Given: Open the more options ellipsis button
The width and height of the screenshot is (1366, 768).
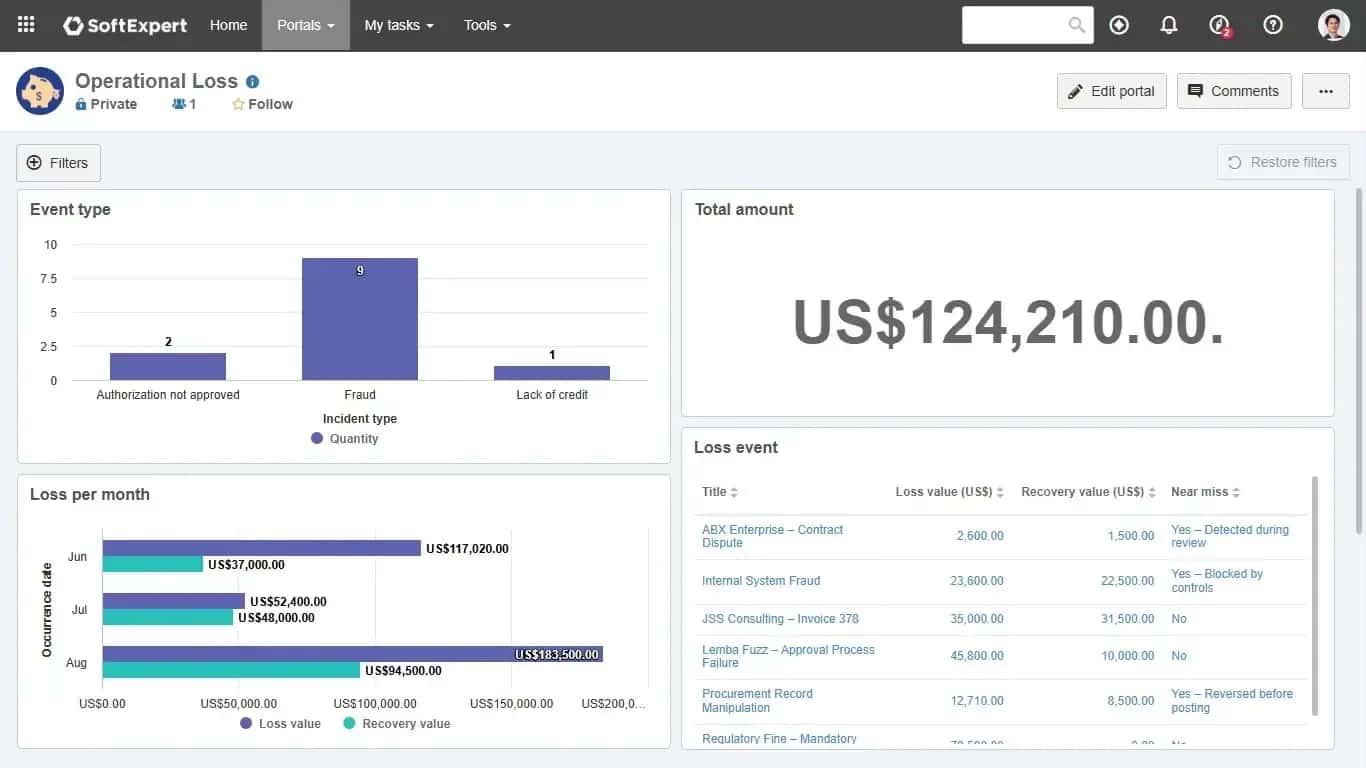Looking at the screenshot, I should (1326, 91).
